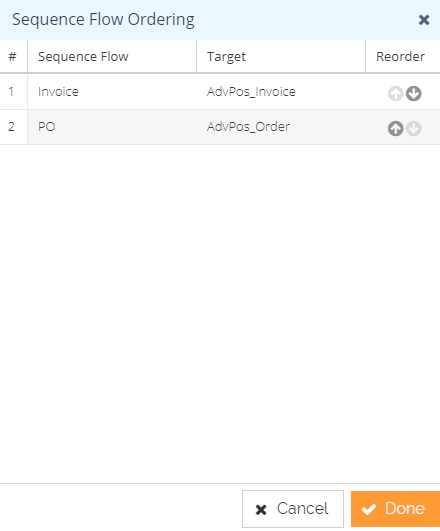Image resolution: width=440 pixels, height=531 pixels.
Task: Click the Sequence Flow Ordering dialog title
Action: [x=103, y=20]
